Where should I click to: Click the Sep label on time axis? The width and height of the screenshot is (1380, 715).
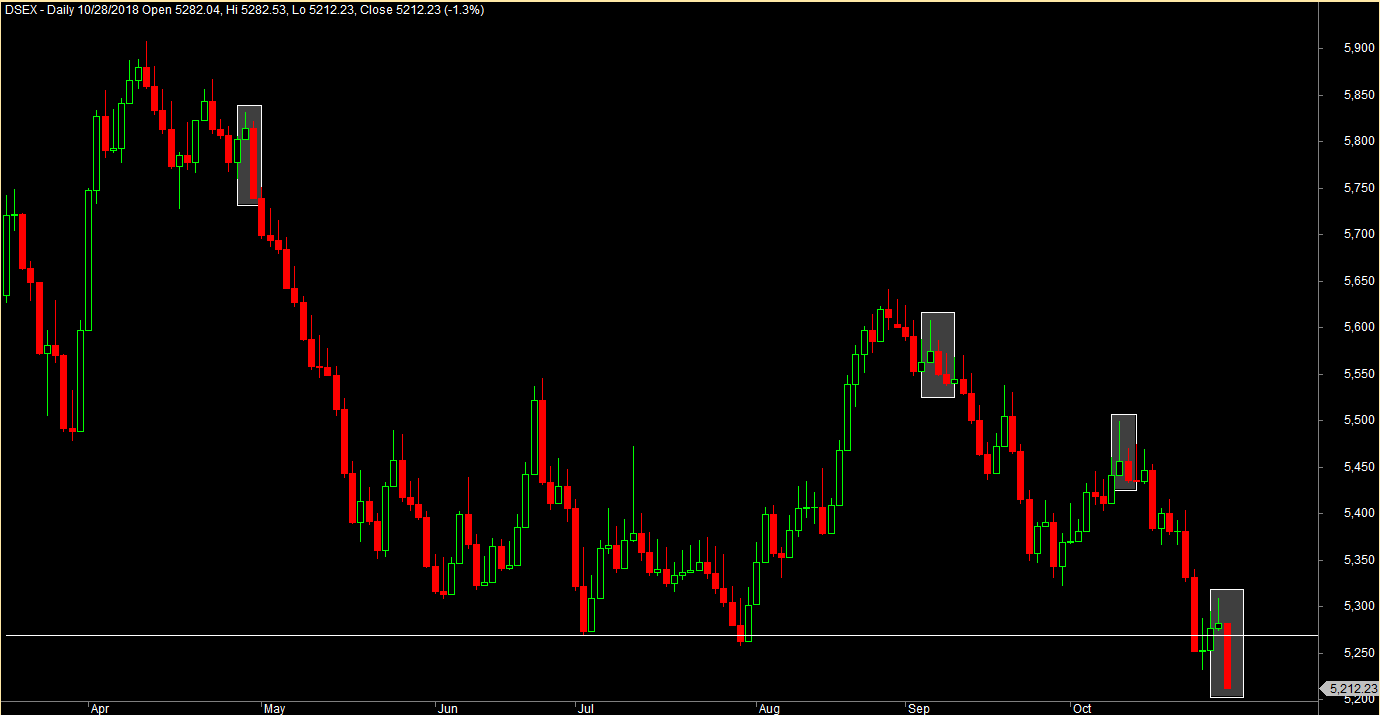919,708
